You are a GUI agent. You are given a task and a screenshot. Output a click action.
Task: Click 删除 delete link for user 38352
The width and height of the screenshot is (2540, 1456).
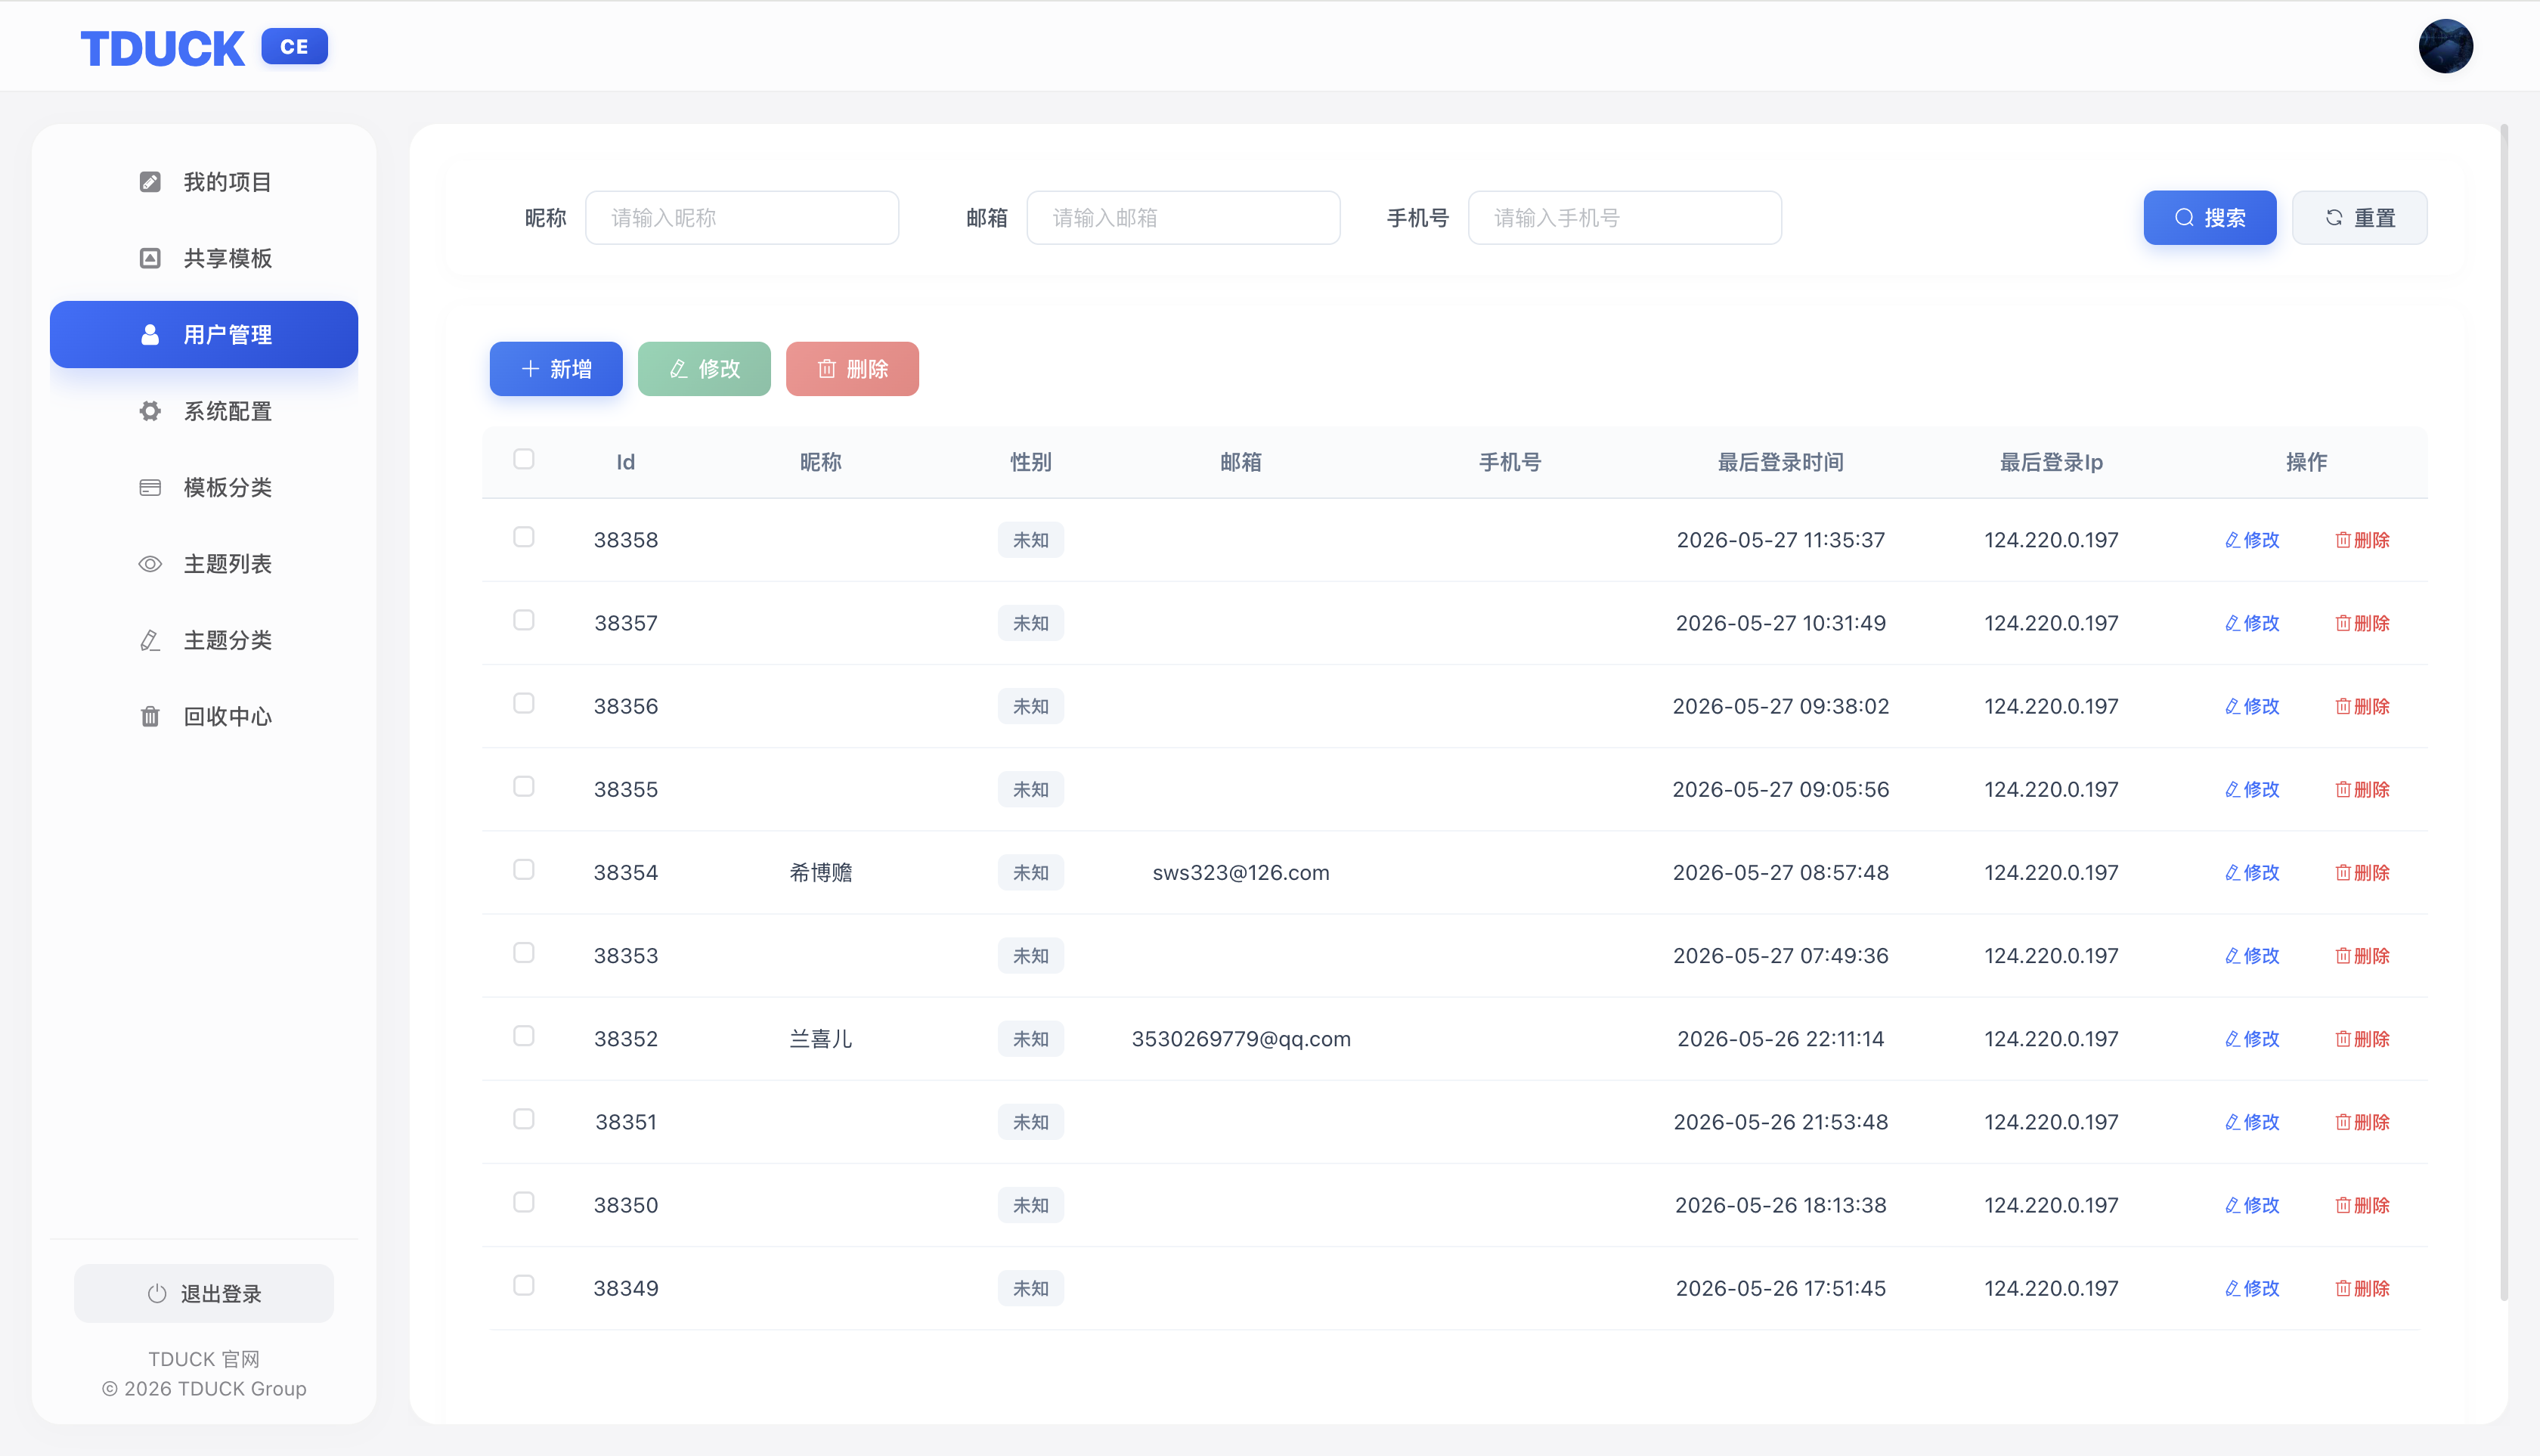[2362, 1039]
